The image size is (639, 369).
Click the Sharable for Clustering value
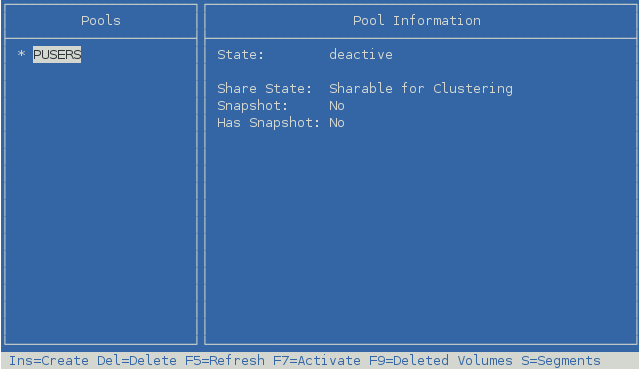[421, 88]
